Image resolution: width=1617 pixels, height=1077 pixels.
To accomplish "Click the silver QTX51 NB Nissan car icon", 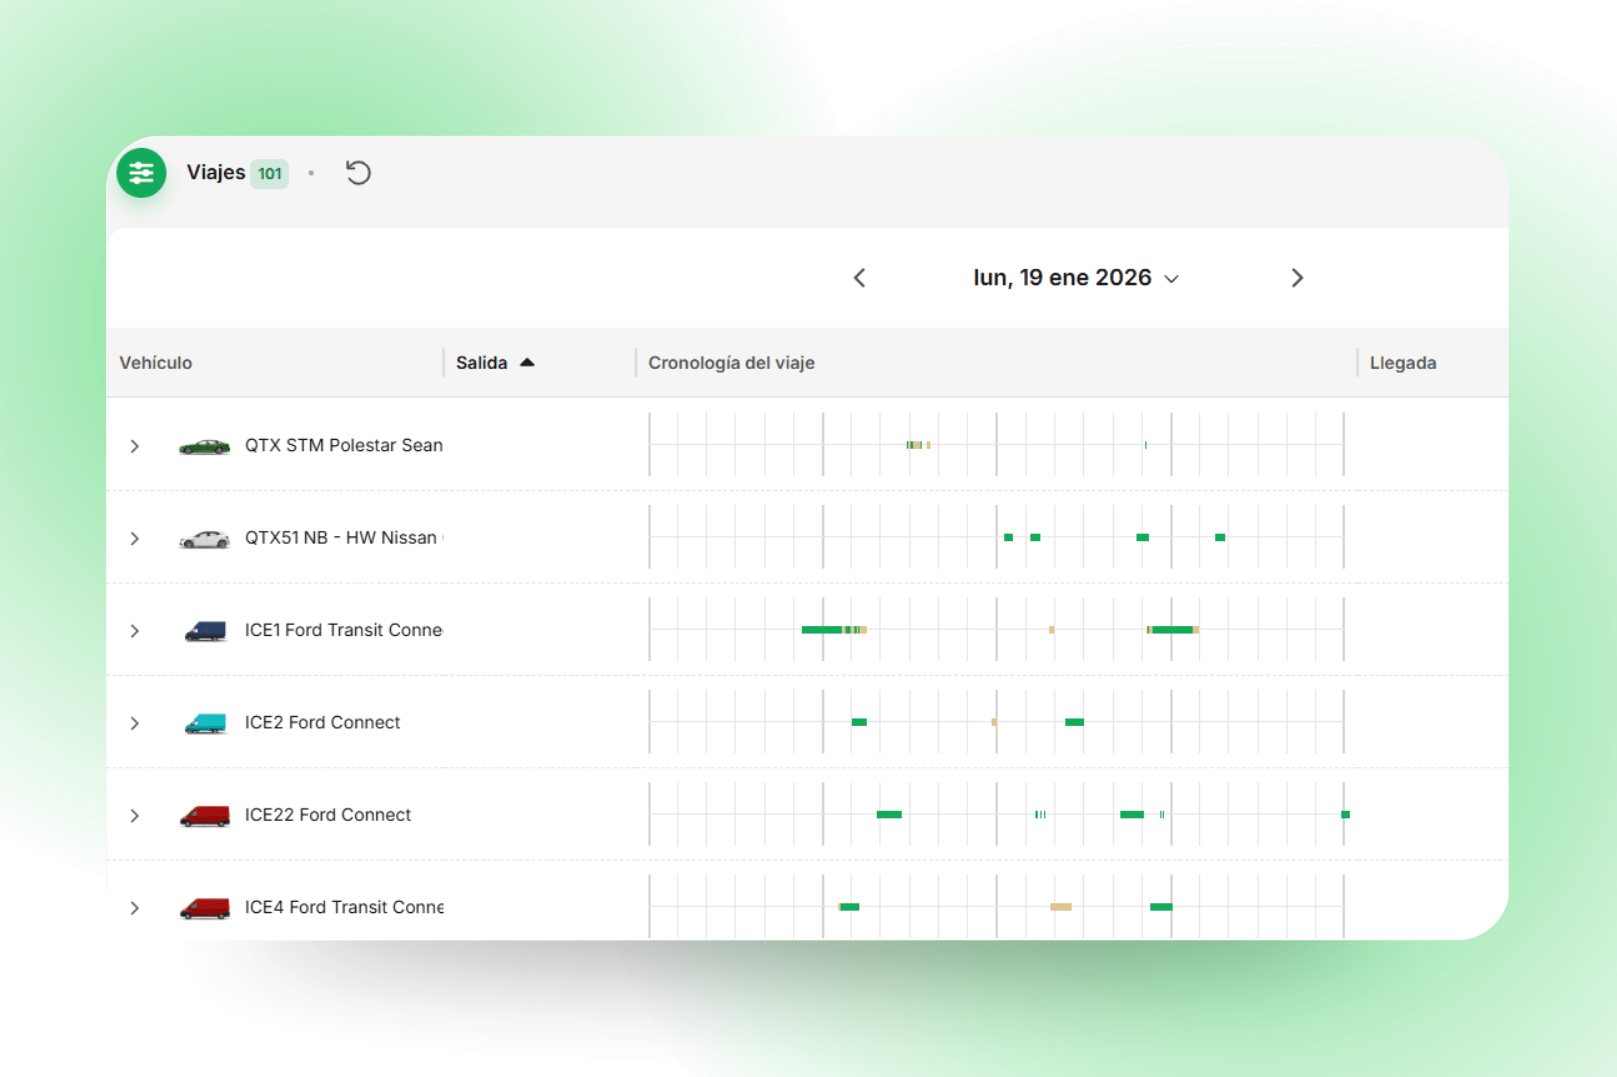I will (204, 539).
